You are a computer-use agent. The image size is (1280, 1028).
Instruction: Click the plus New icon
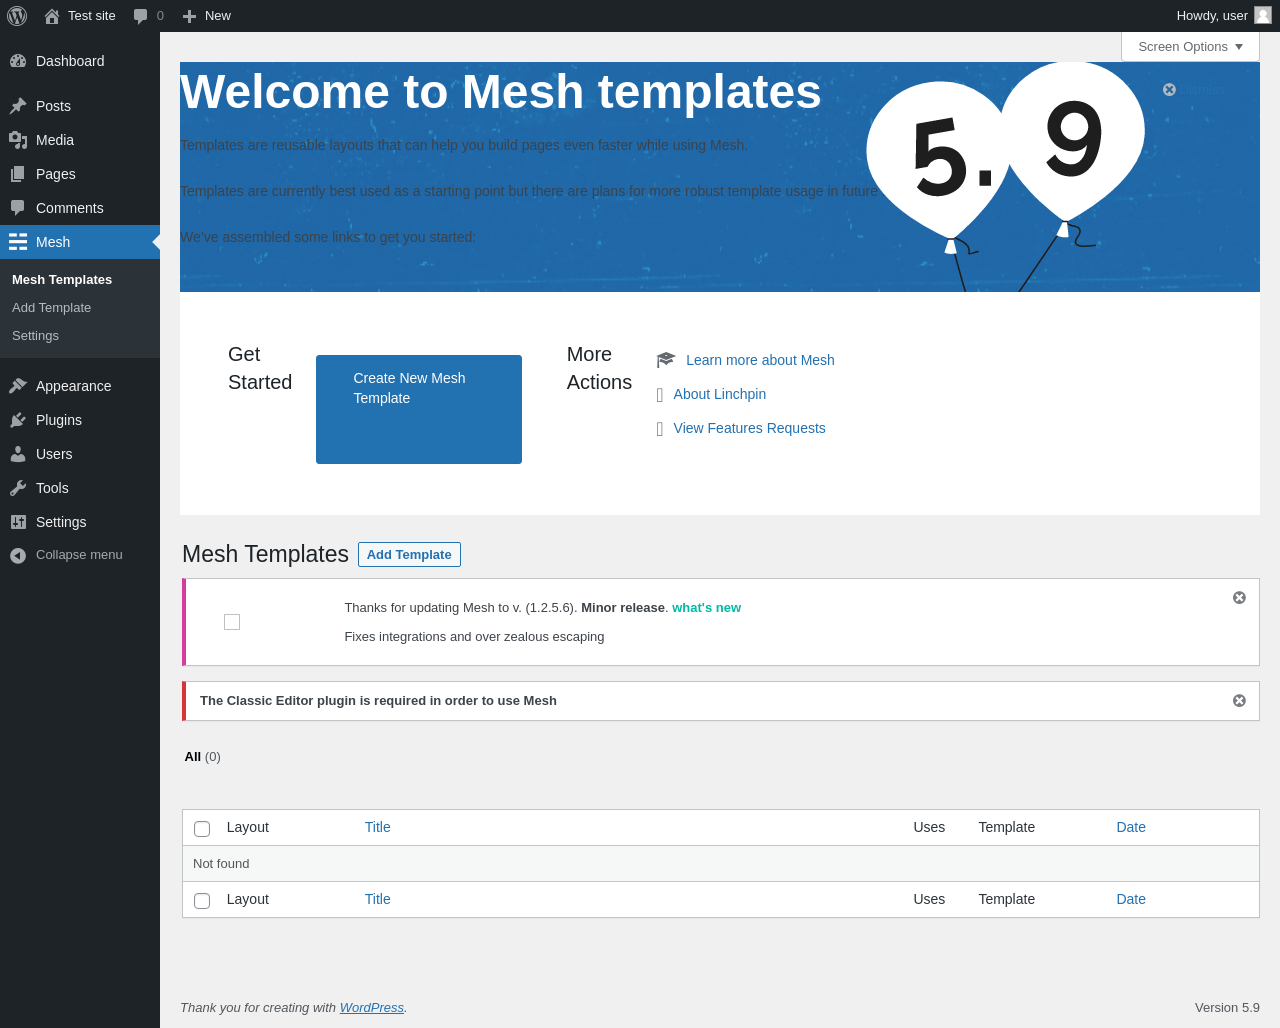pos(189,16)
